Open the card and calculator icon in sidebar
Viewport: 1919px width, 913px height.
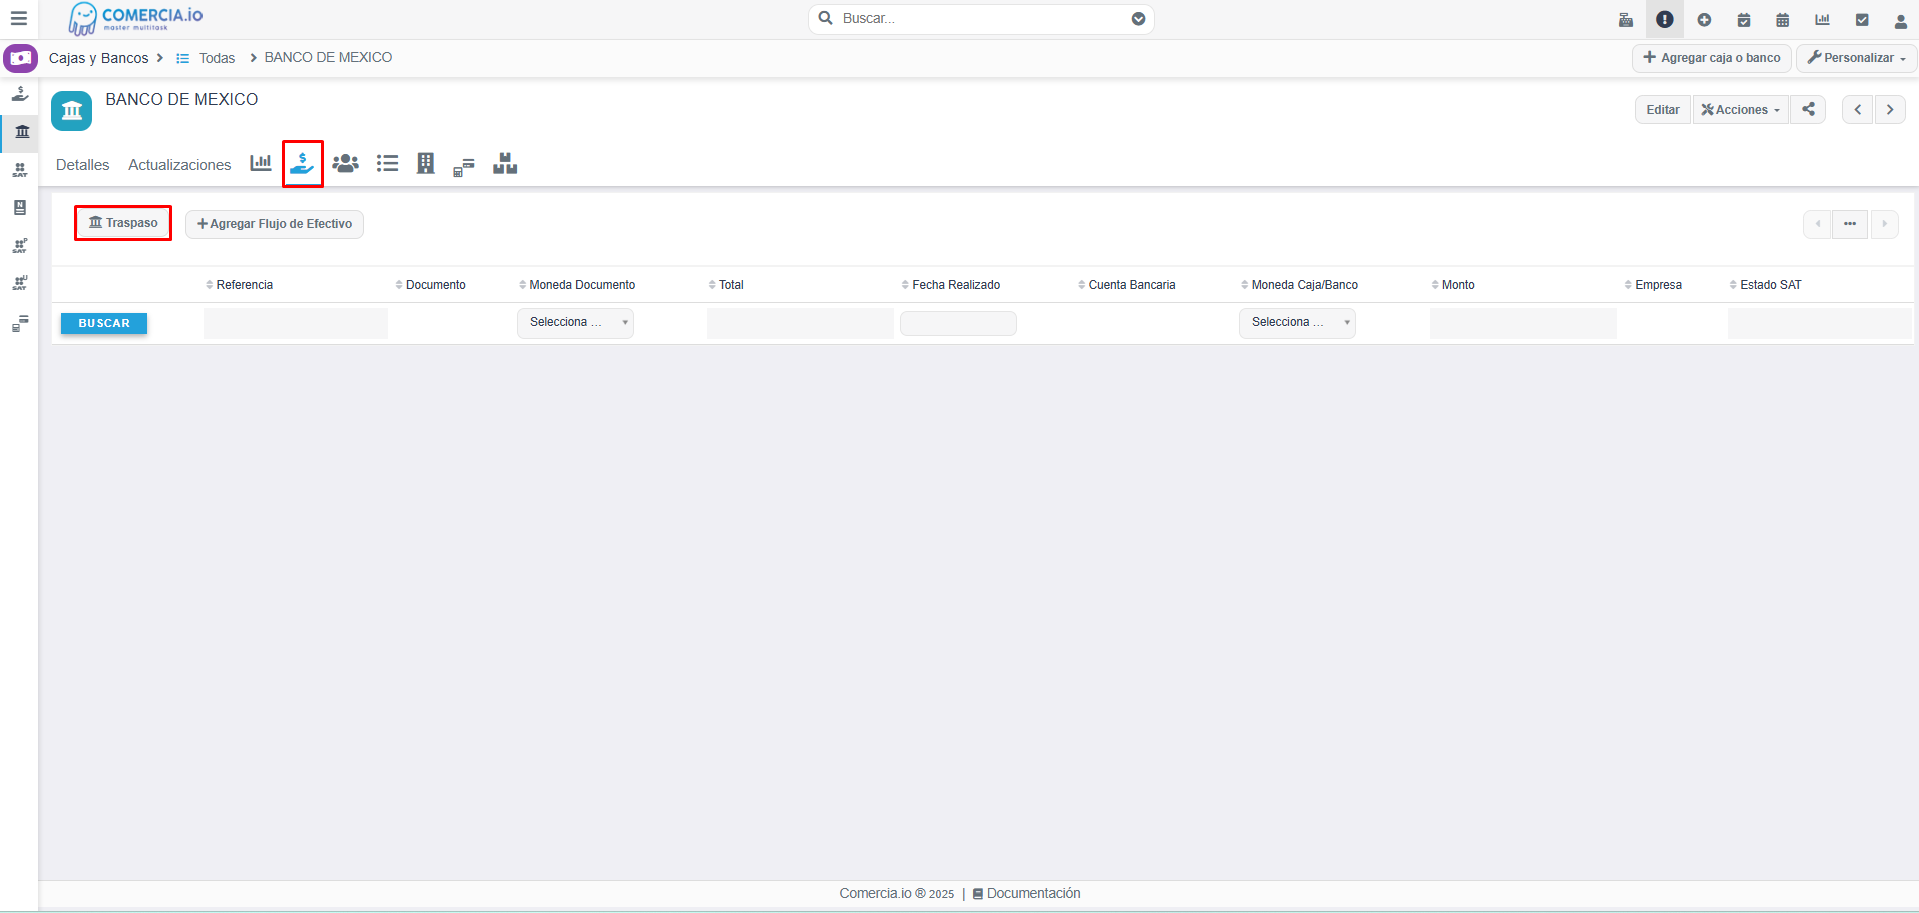pos(20,324)
